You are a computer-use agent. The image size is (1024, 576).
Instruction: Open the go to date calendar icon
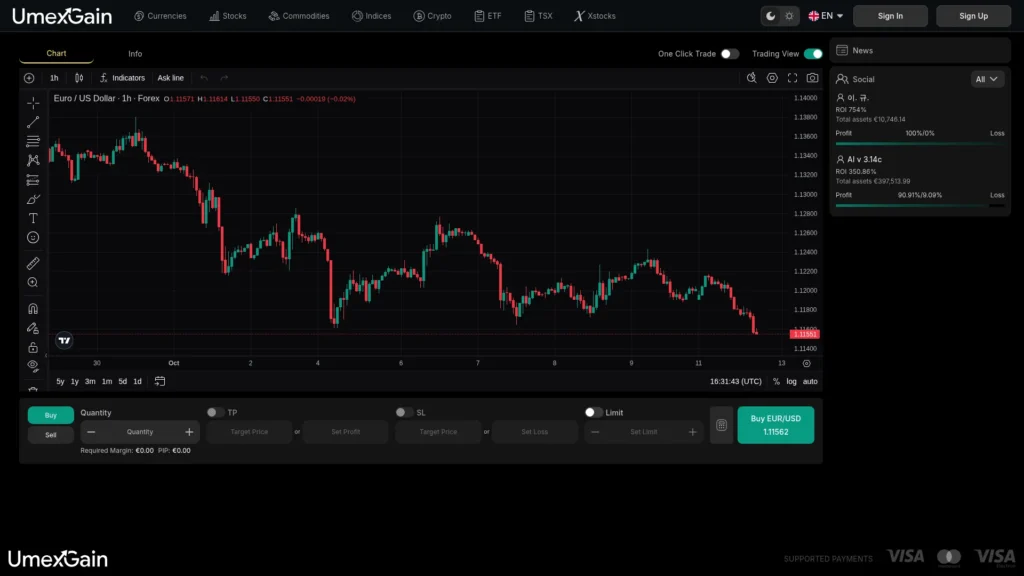coord(159,381)
